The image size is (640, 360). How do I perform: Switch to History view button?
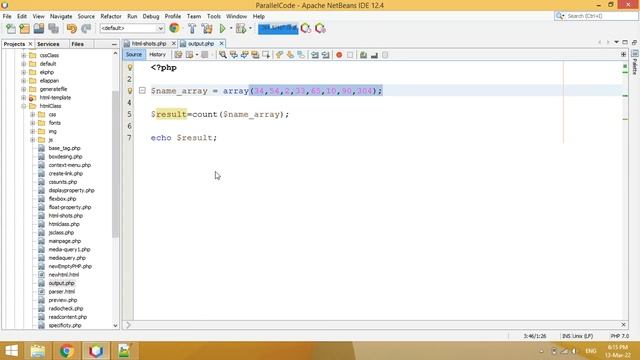157,55
